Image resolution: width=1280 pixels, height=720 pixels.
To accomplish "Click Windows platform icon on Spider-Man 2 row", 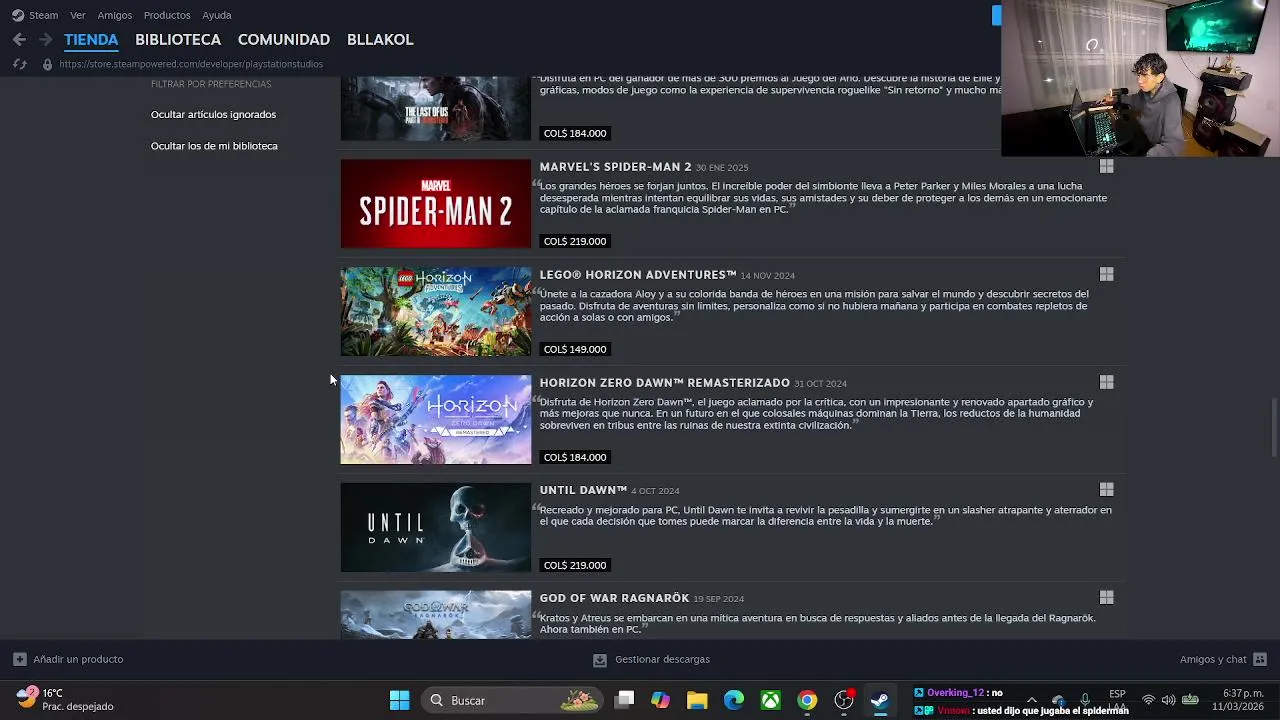I will tap(1106, 166).
